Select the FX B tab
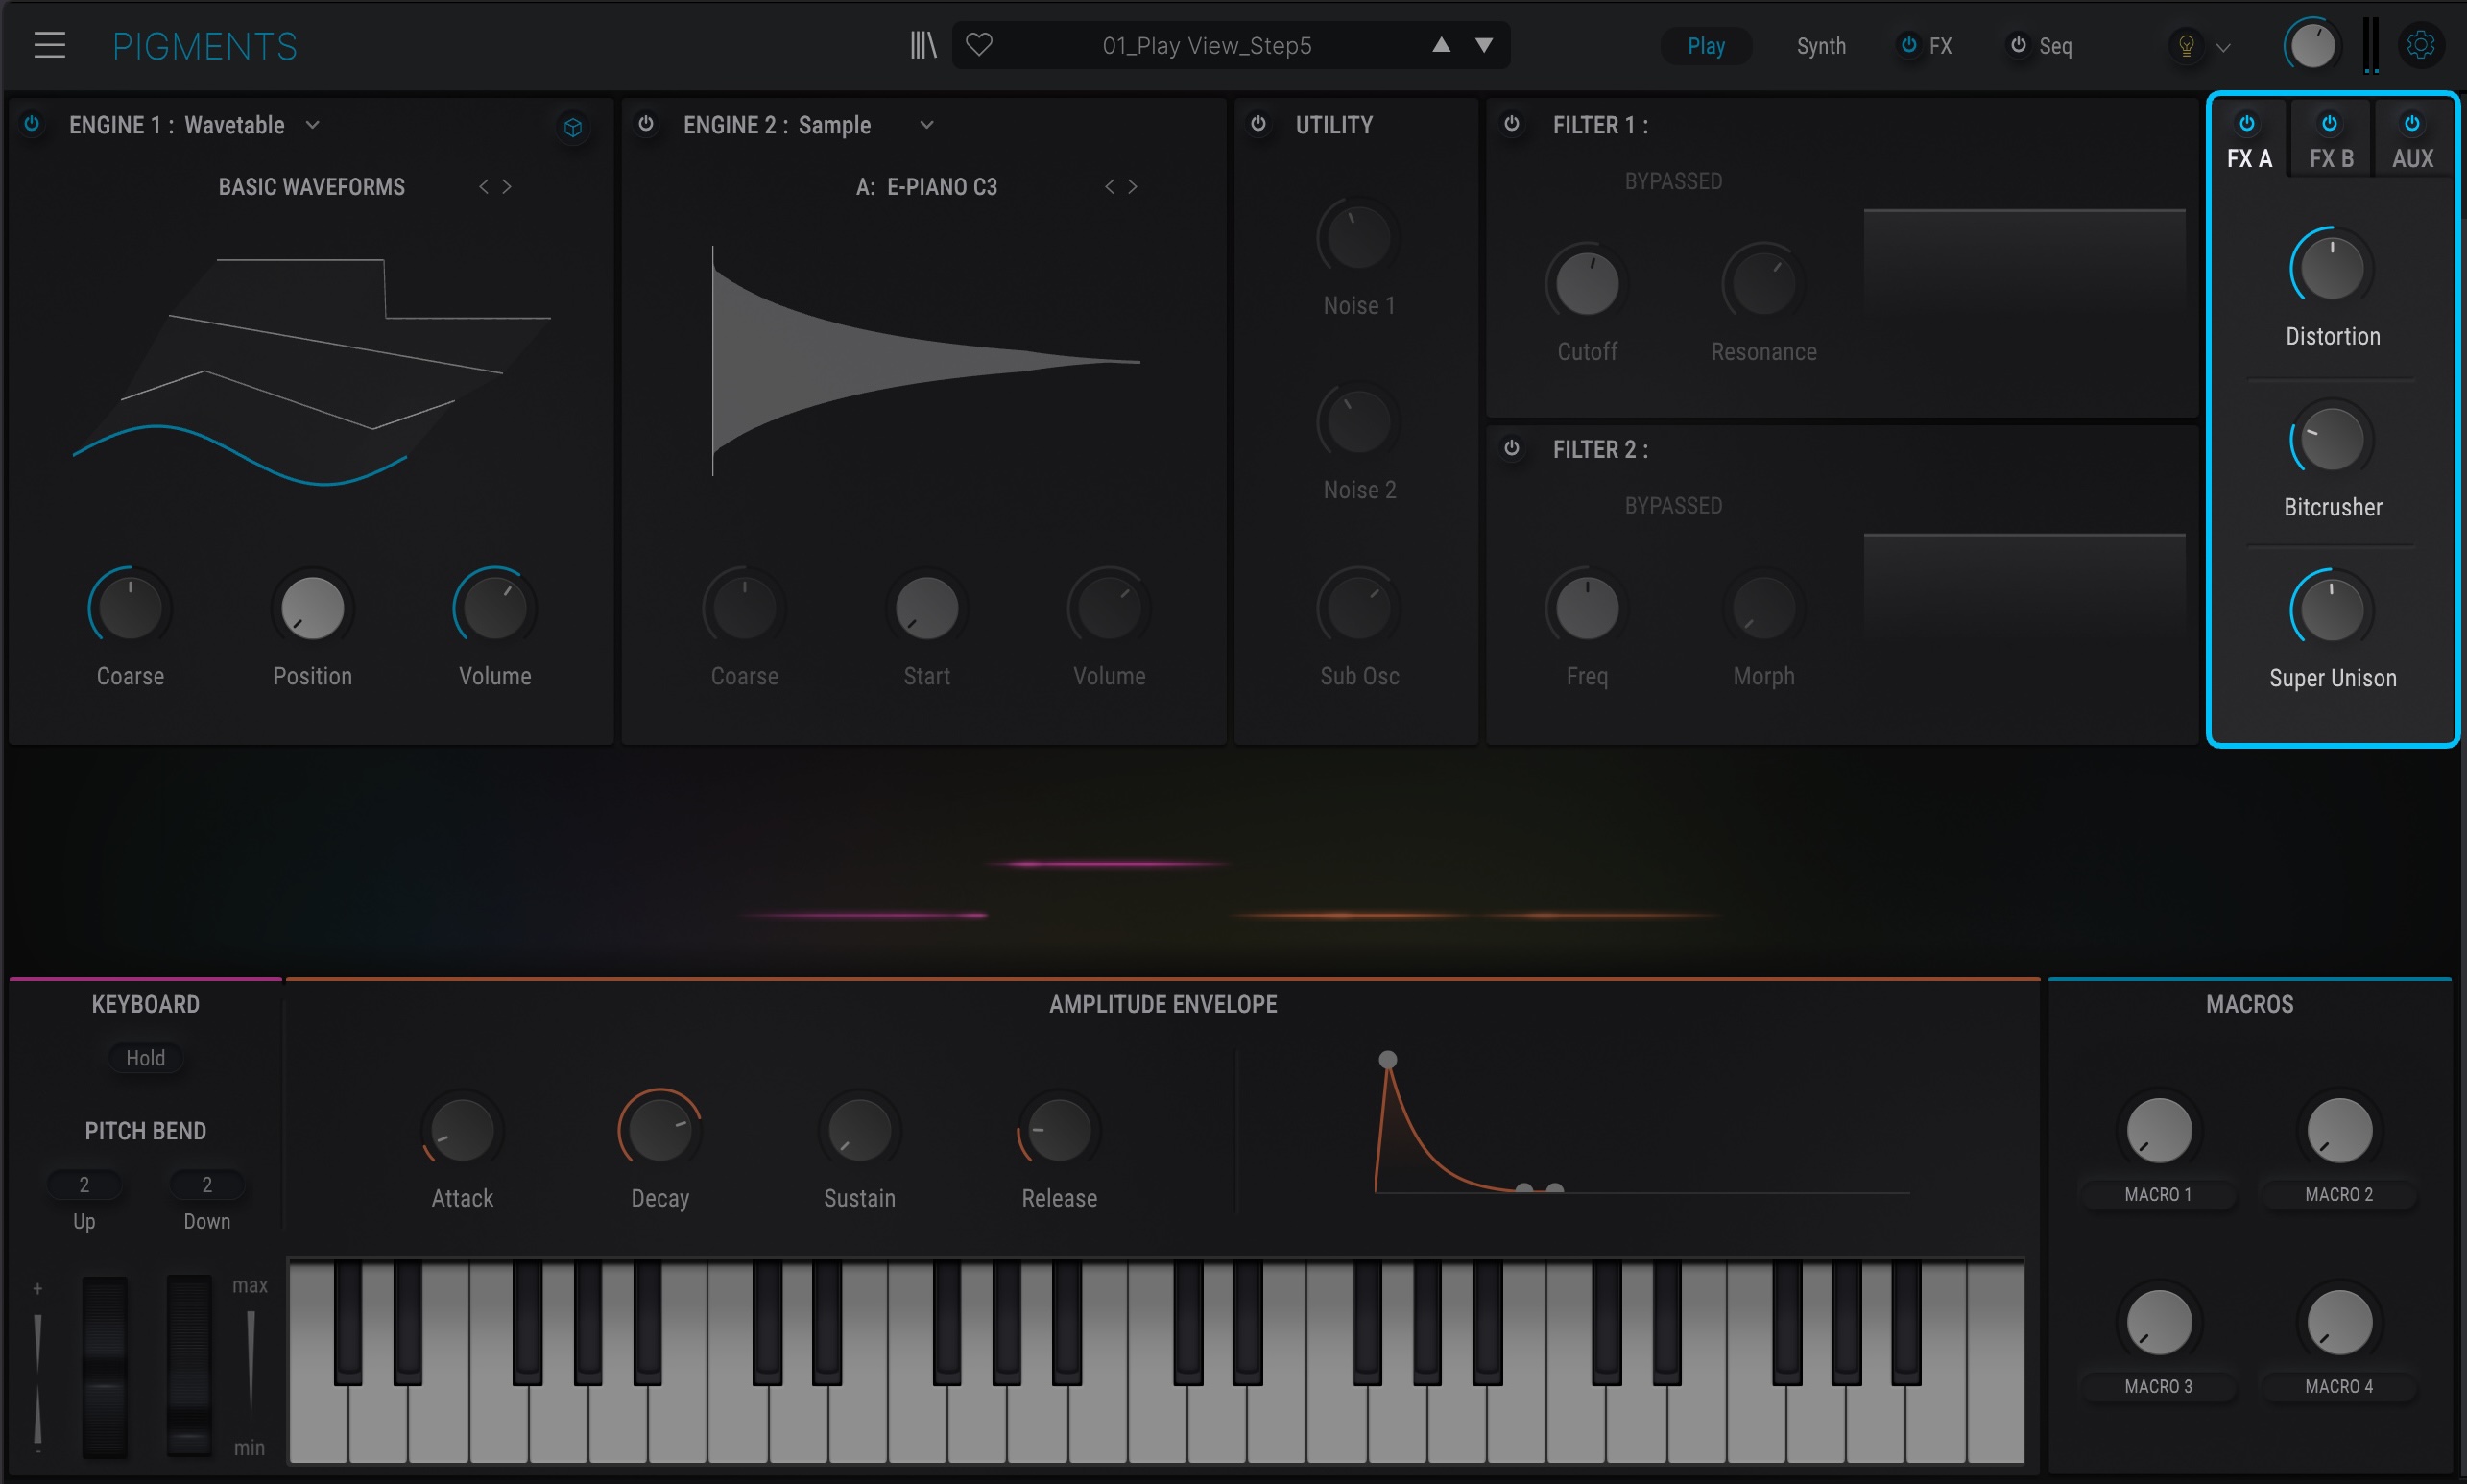Viewport: 2467px width, 1484px height. [x=2330, y=158]
